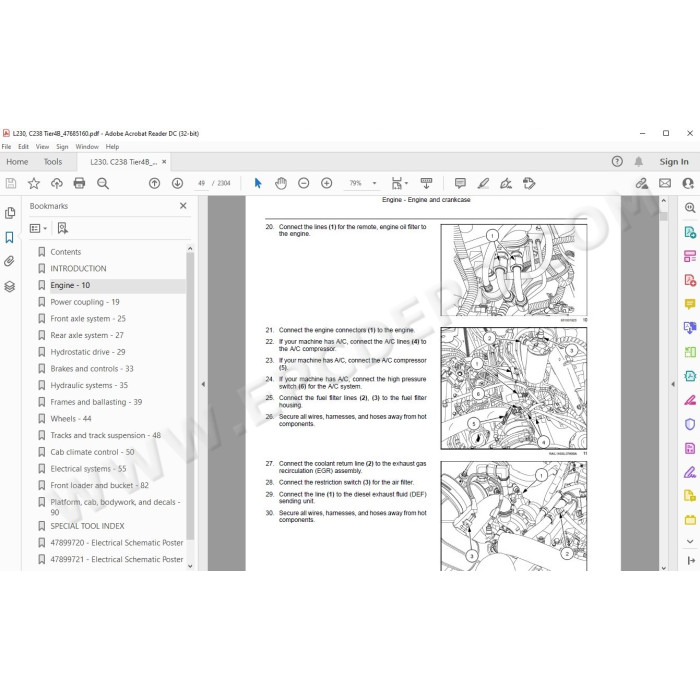700x700 pixels.
Task: Open the find text magnifier
Action: click(x=103, y=183)
